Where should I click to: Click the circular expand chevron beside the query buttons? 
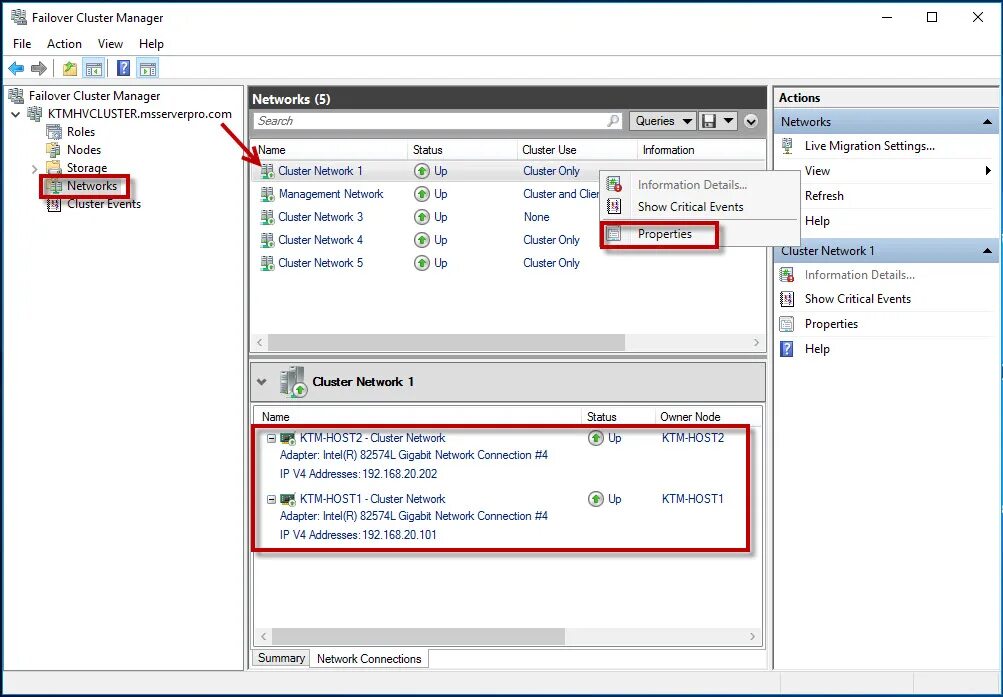point(751,121)
